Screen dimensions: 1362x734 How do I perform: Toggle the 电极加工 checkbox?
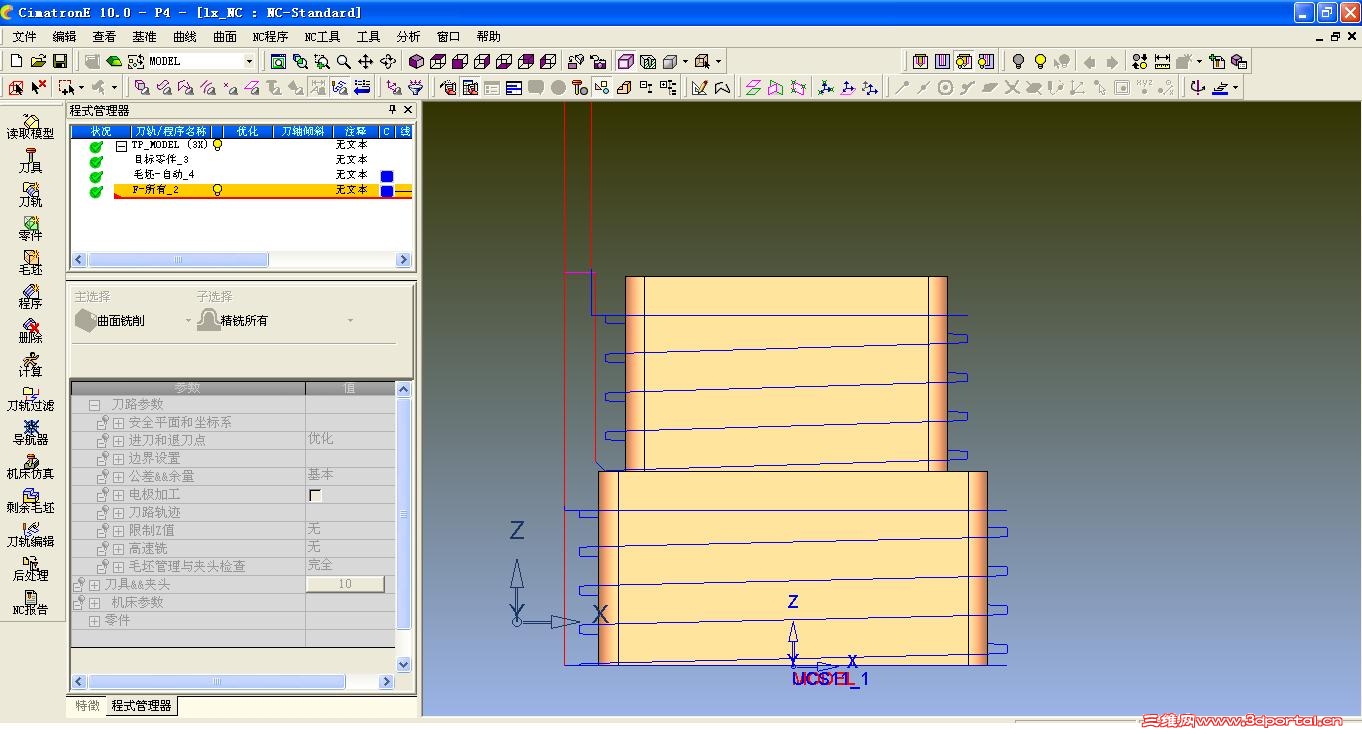point(316,495)
